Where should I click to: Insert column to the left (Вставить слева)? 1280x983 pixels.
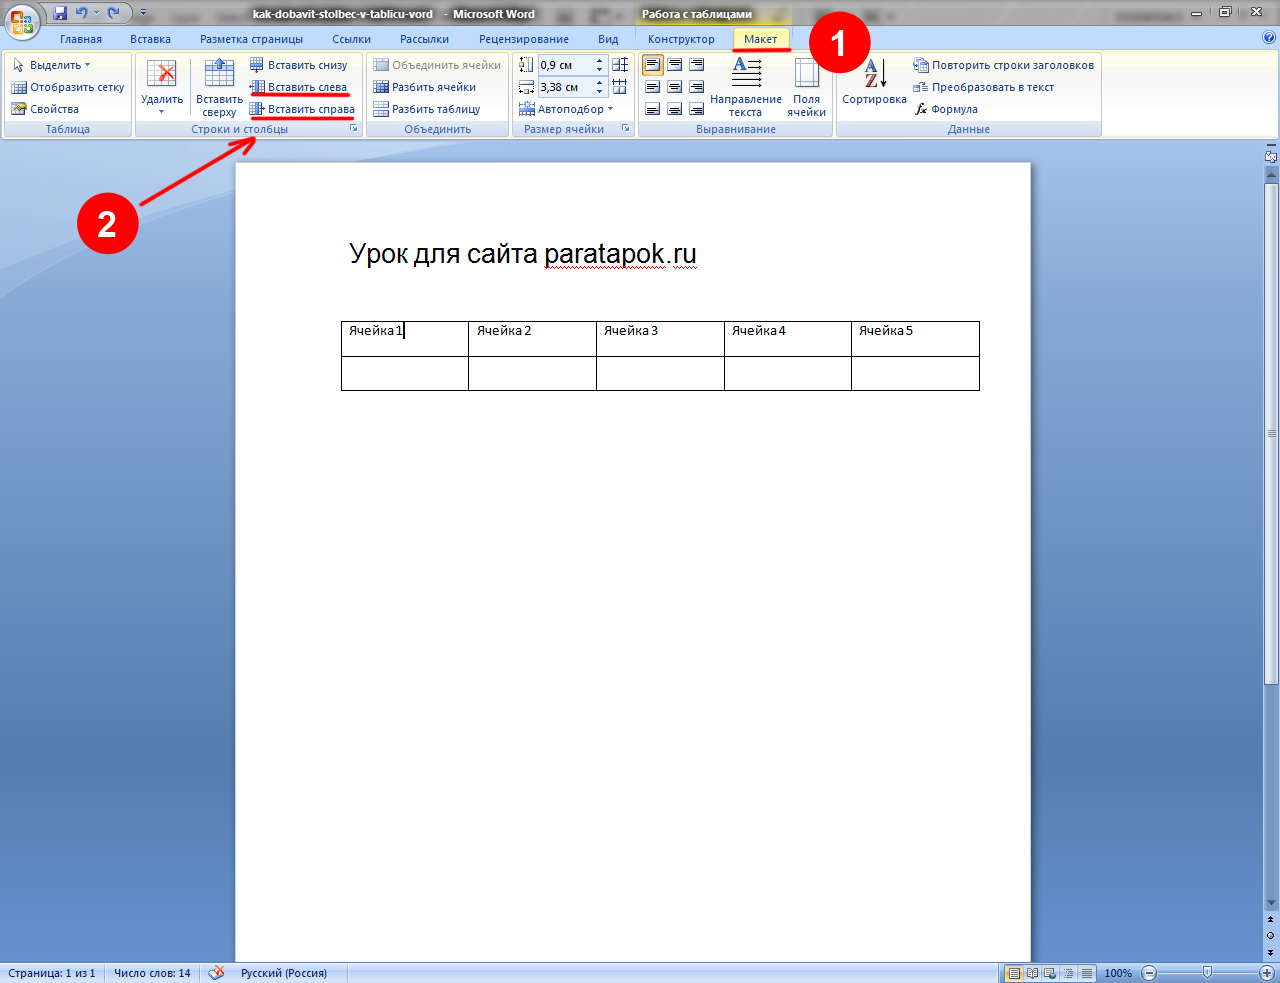[x=298, y=87]
